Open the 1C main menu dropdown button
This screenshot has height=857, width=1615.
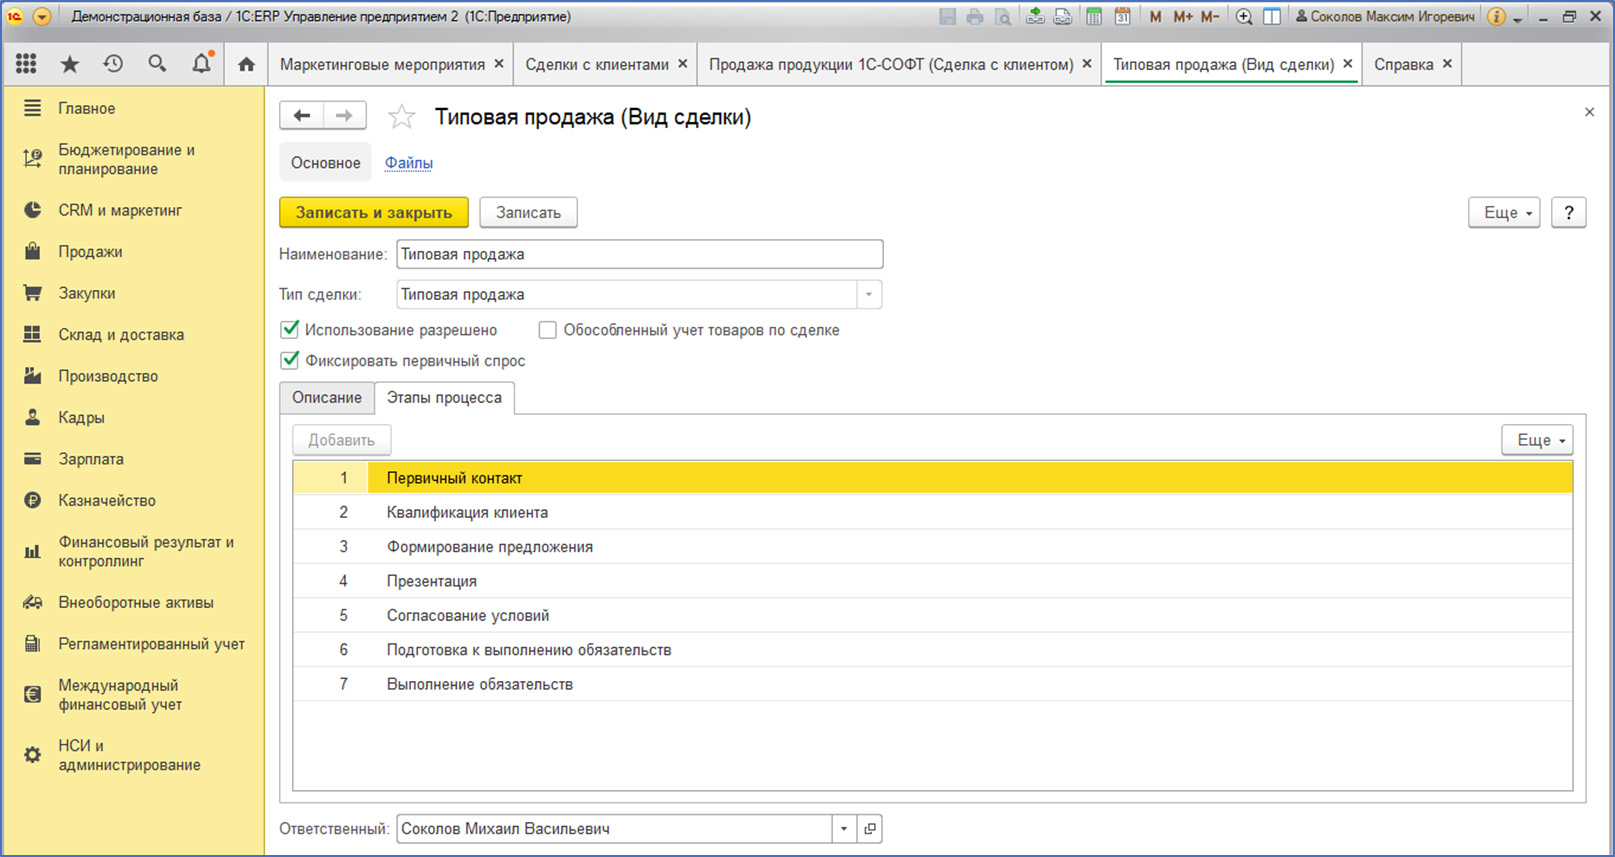42,17
